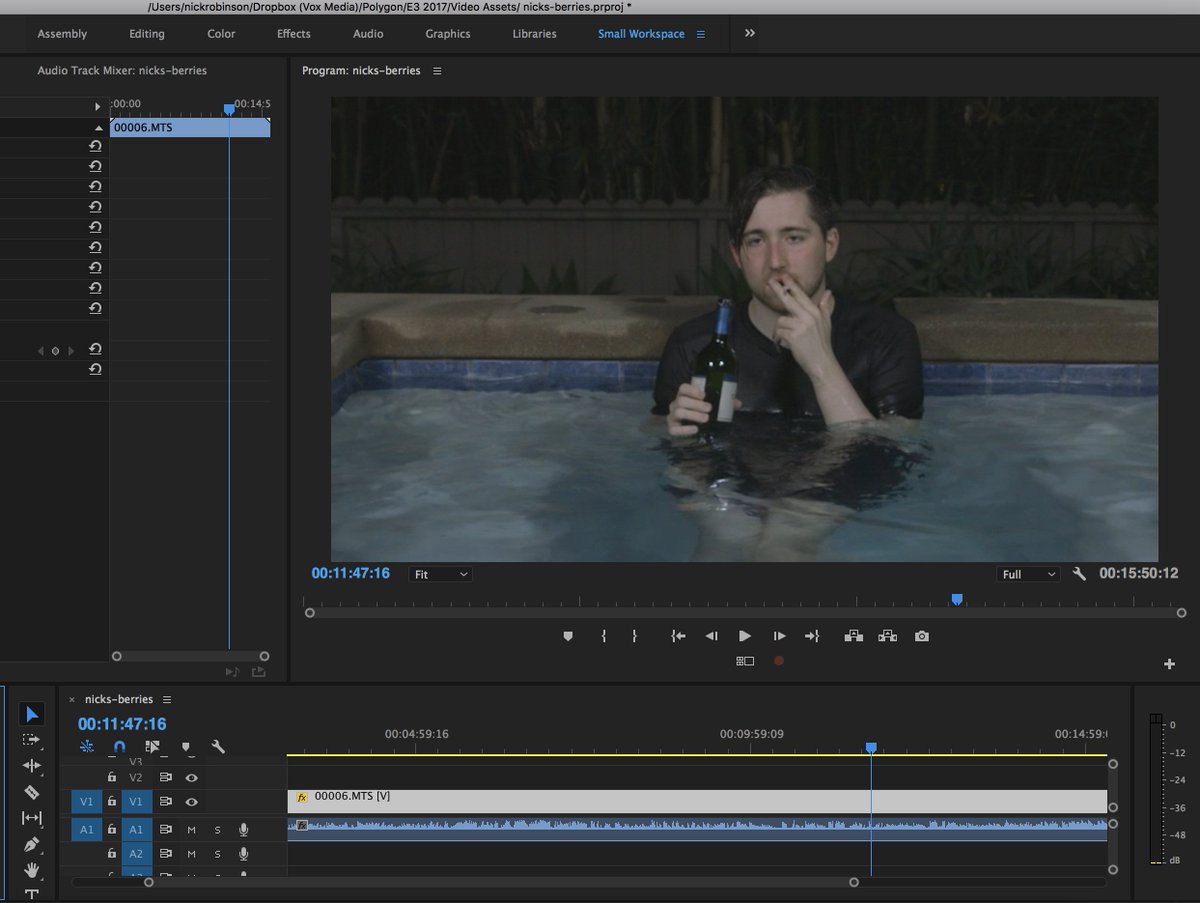This screenshot has width=1200, height=903.
Task: Hide the V1 track output with eye icon
Action: coord(191,802)
